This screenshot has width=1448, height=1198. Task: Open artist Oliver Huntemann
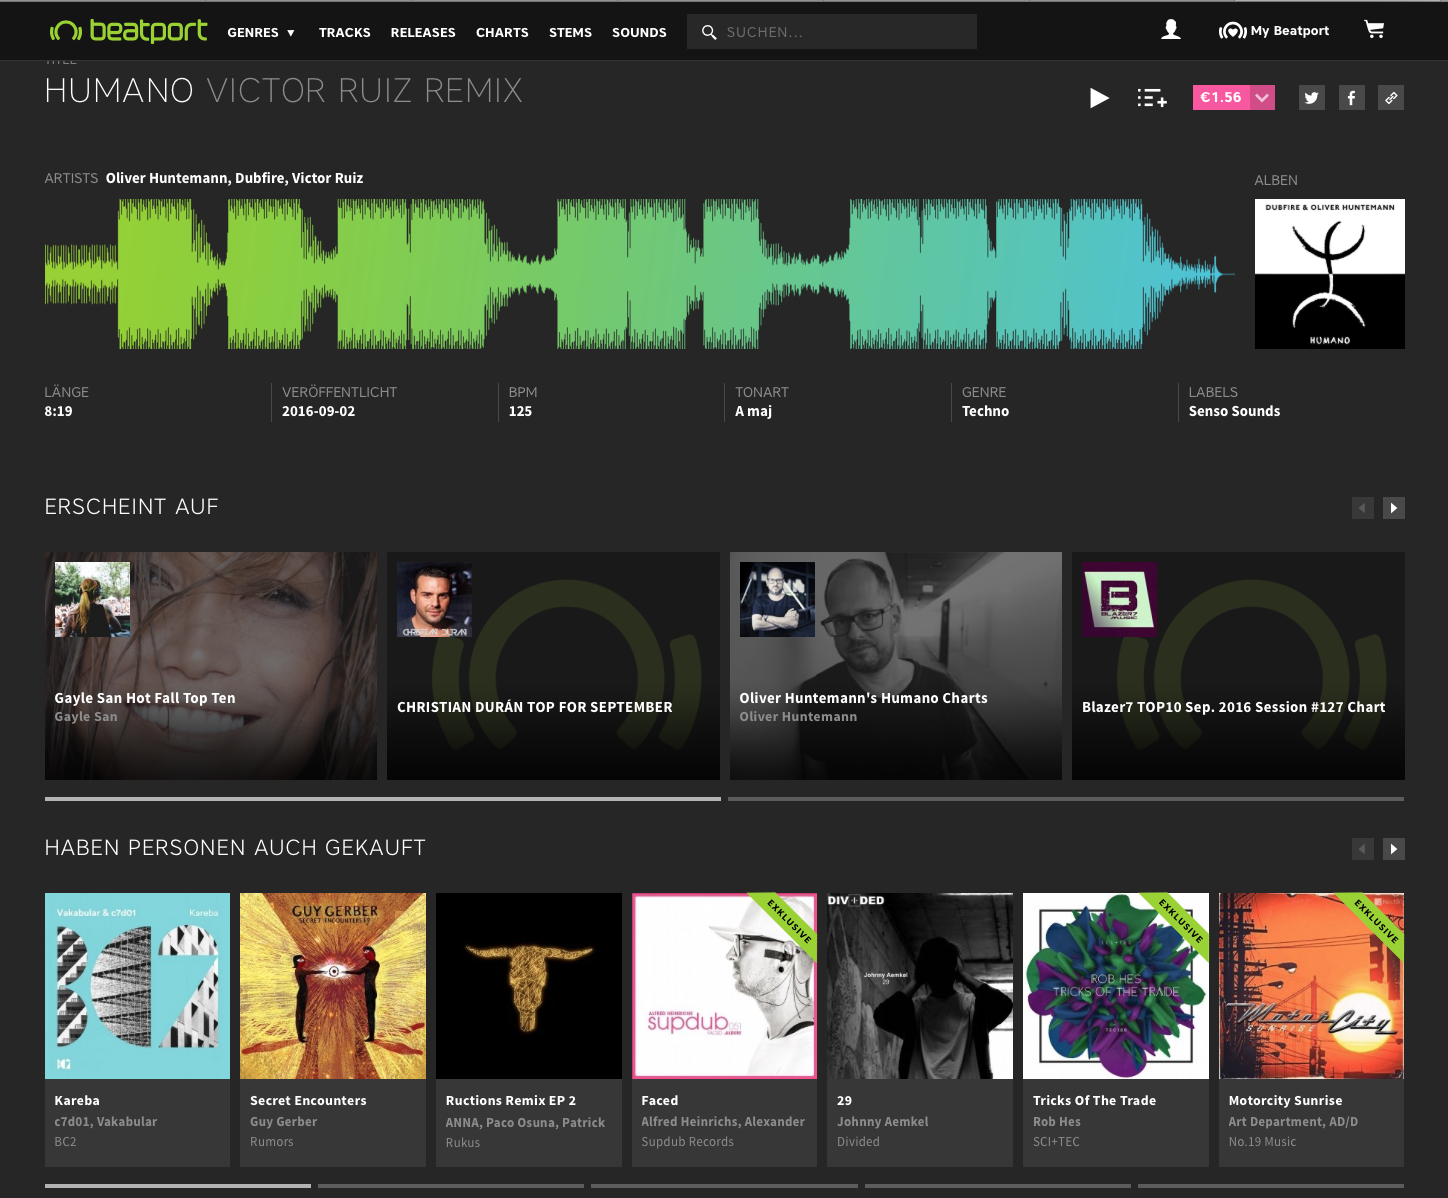pyautogui.click(x=166, y=178)
